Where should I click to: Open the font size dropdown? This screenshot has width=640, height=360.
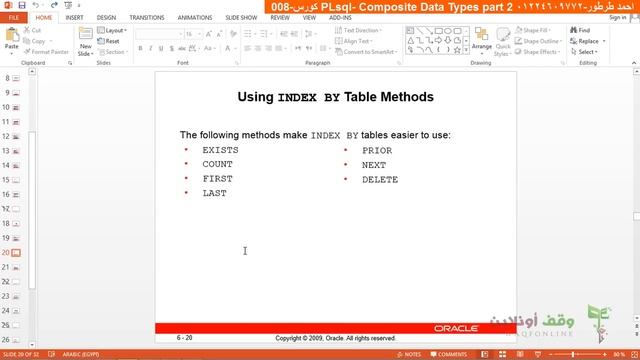pos(199,34)
